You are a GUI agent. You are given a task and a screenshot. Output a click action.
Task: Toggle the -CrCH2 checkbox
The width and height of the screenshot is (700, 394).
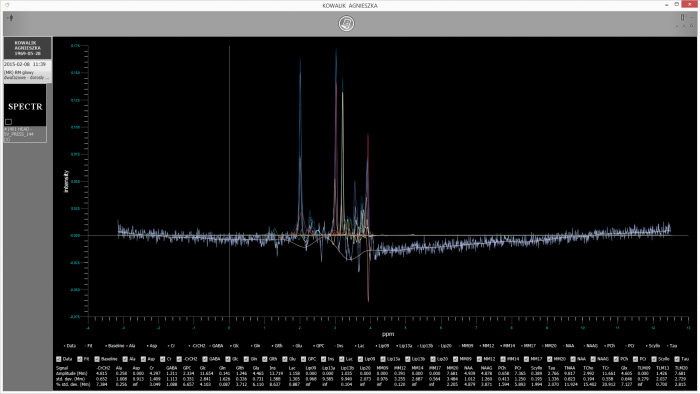point(179,359)
